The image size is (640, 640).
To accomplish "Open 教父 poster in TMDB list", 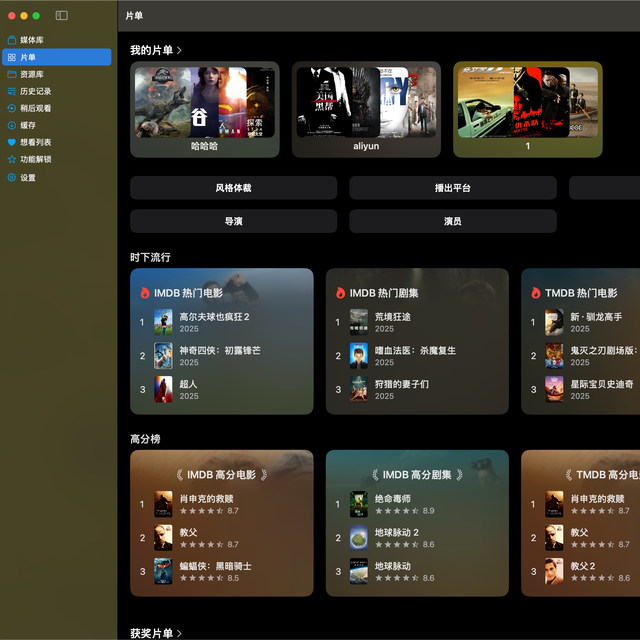I will (x=554, y=538).
